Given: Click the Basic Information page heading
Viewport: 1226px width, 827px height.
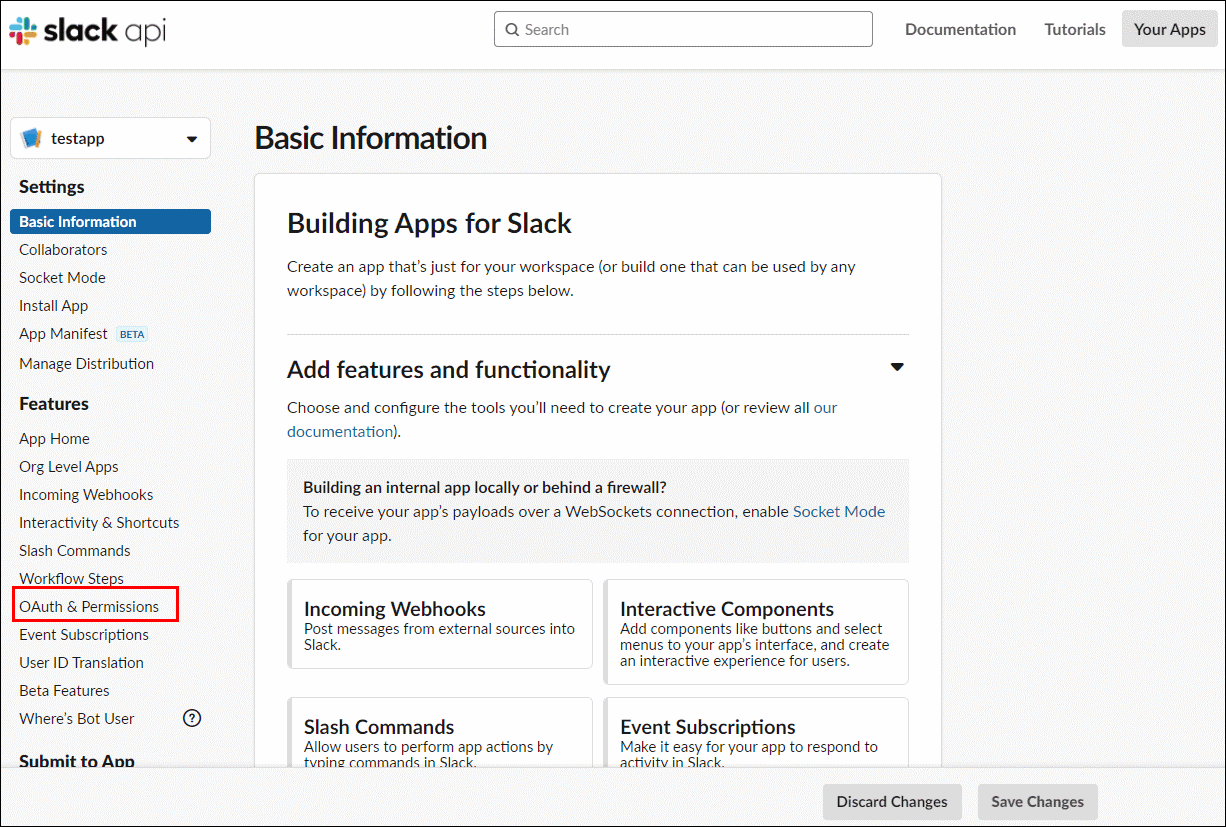Looking at the screenshot, I should (x=371, y=137).
